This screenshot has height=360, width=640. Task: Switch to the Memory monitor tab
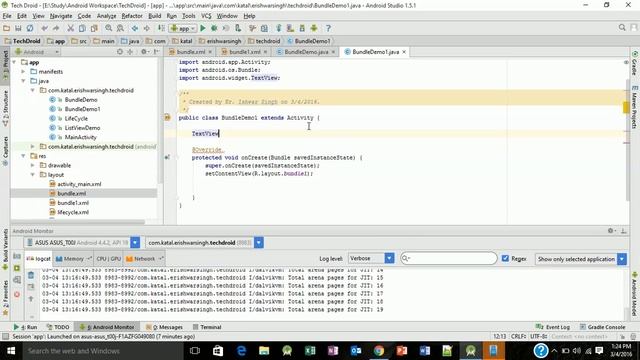tap(73, 259)
